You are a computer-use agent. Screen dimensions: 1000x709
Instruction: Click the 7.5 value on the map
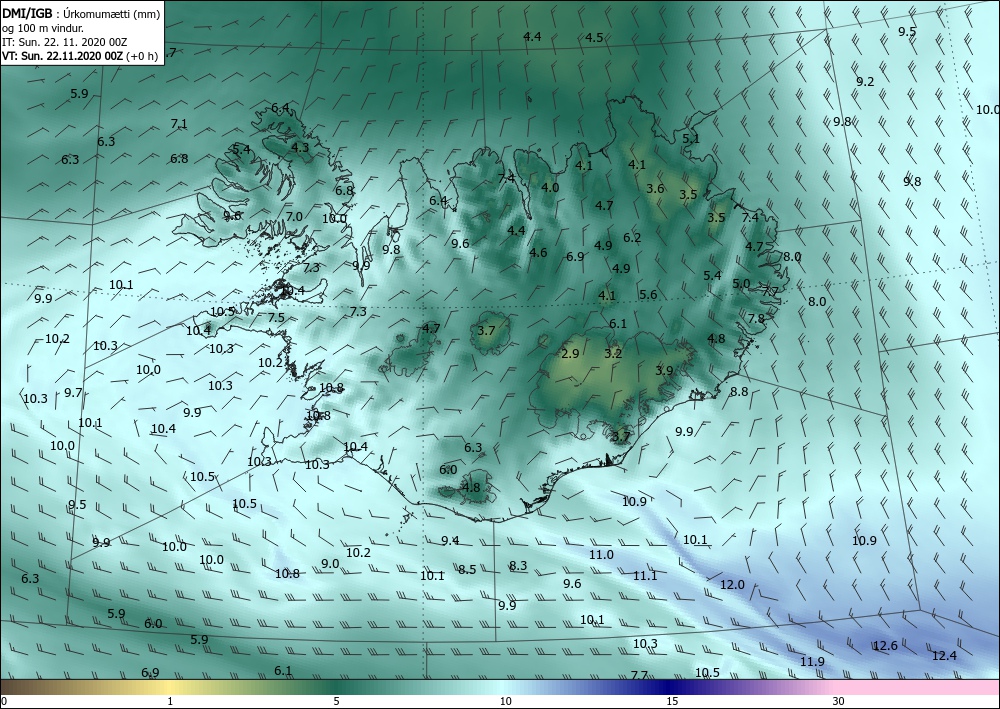pyautogui.click(x=276, y=318)
